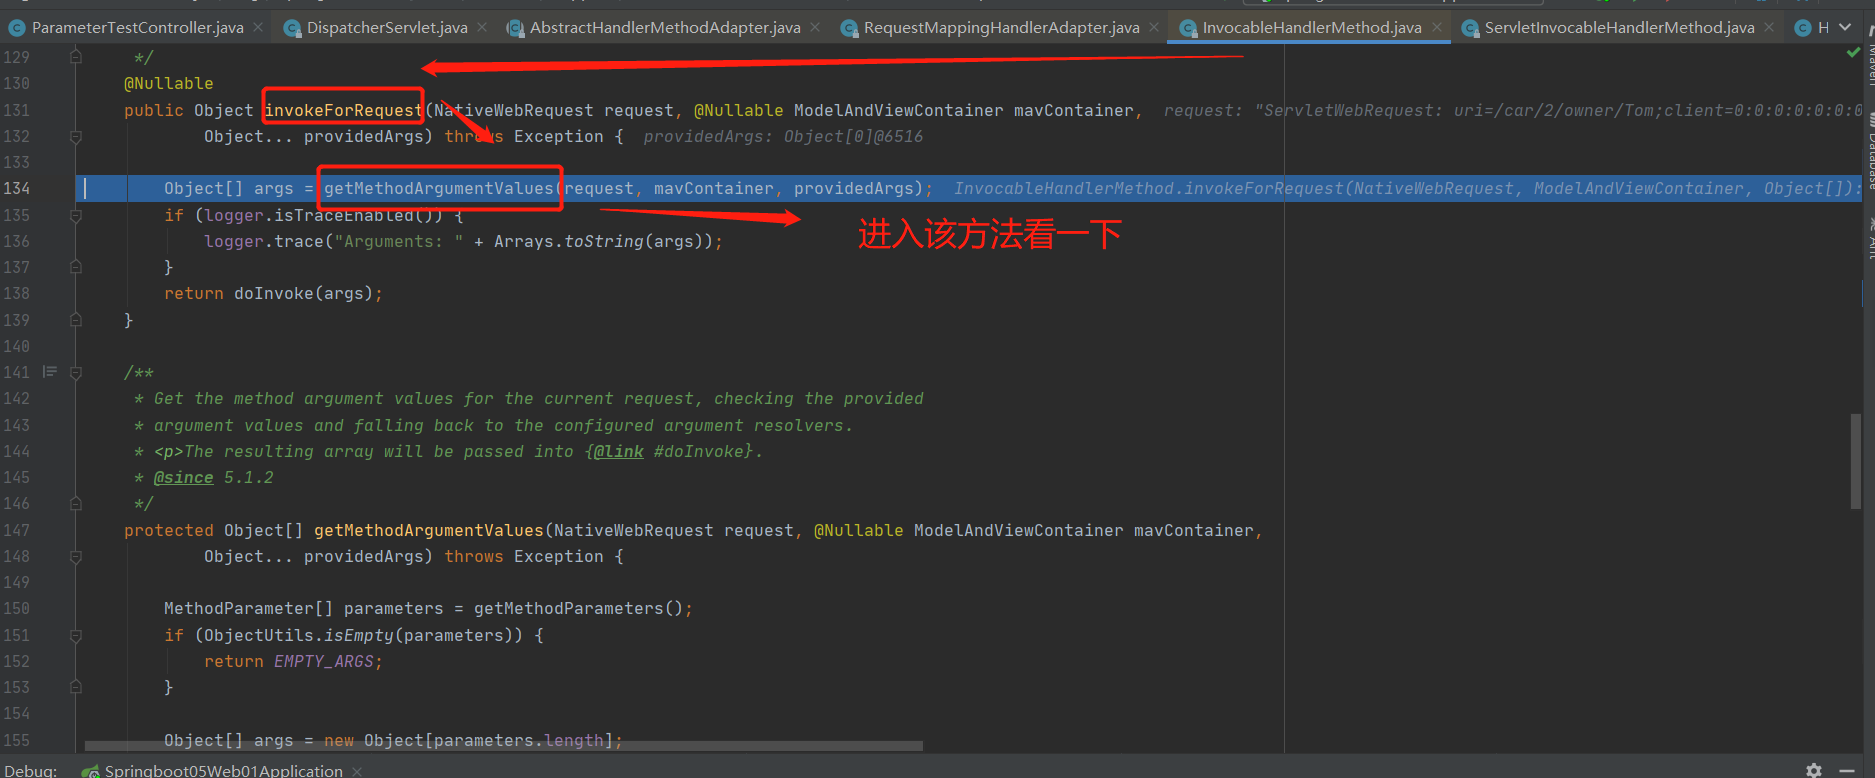The height and width of the screenshot is (778, 1875).
Task: Click providedArgs inline debug hint line 132
Action: click(x=783, y=136)
